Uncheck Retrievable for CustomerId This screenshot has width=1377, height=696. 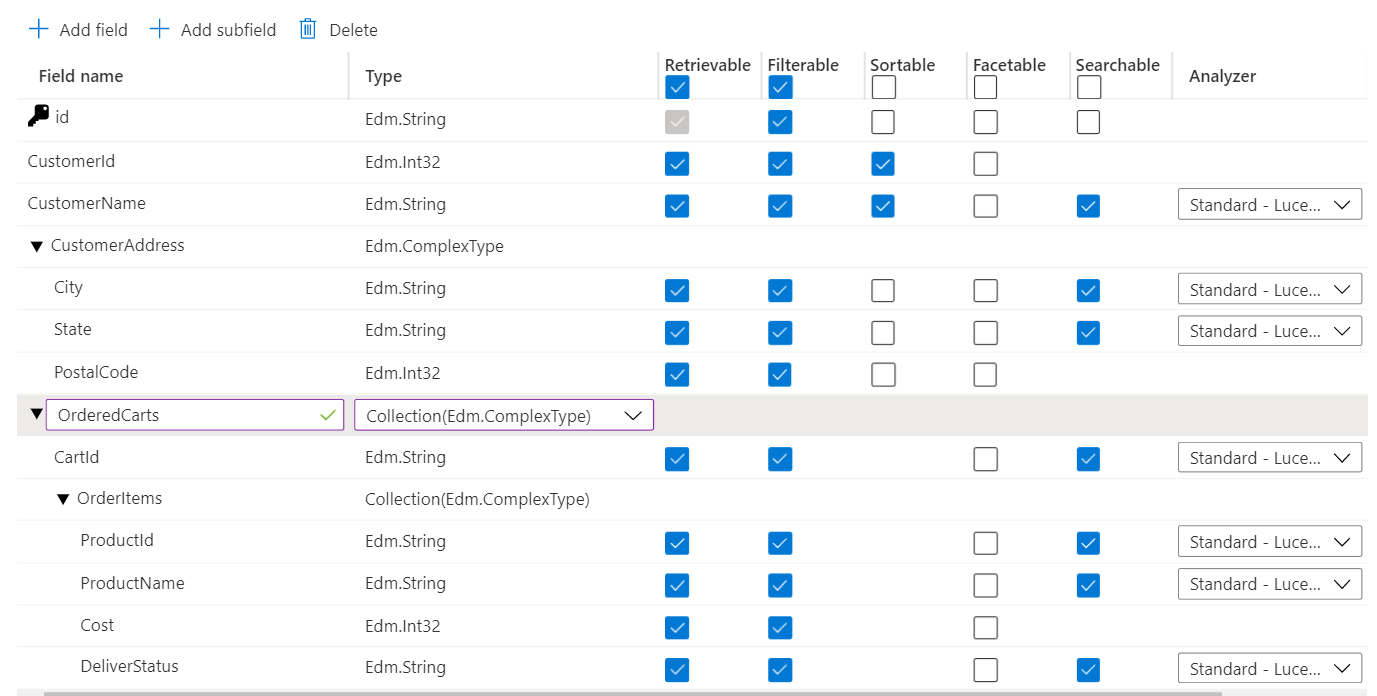[x=677, y=163]
